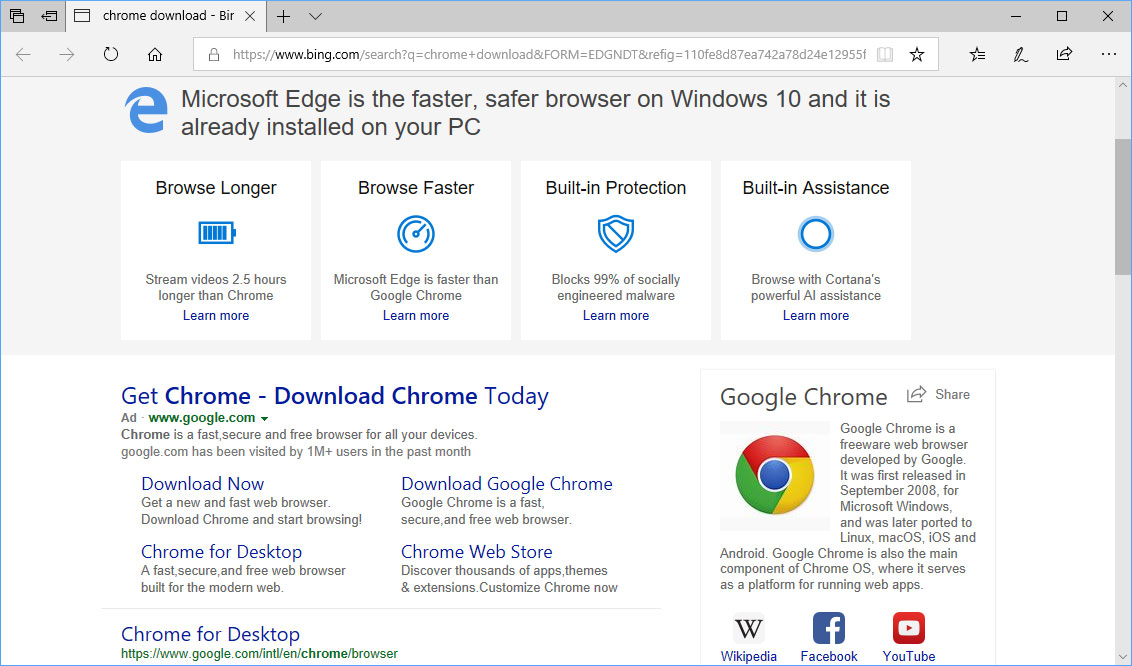The image size is (1132, 666).
Task: Open Learn more under Built-in Assistance
Action: (816, 315)
